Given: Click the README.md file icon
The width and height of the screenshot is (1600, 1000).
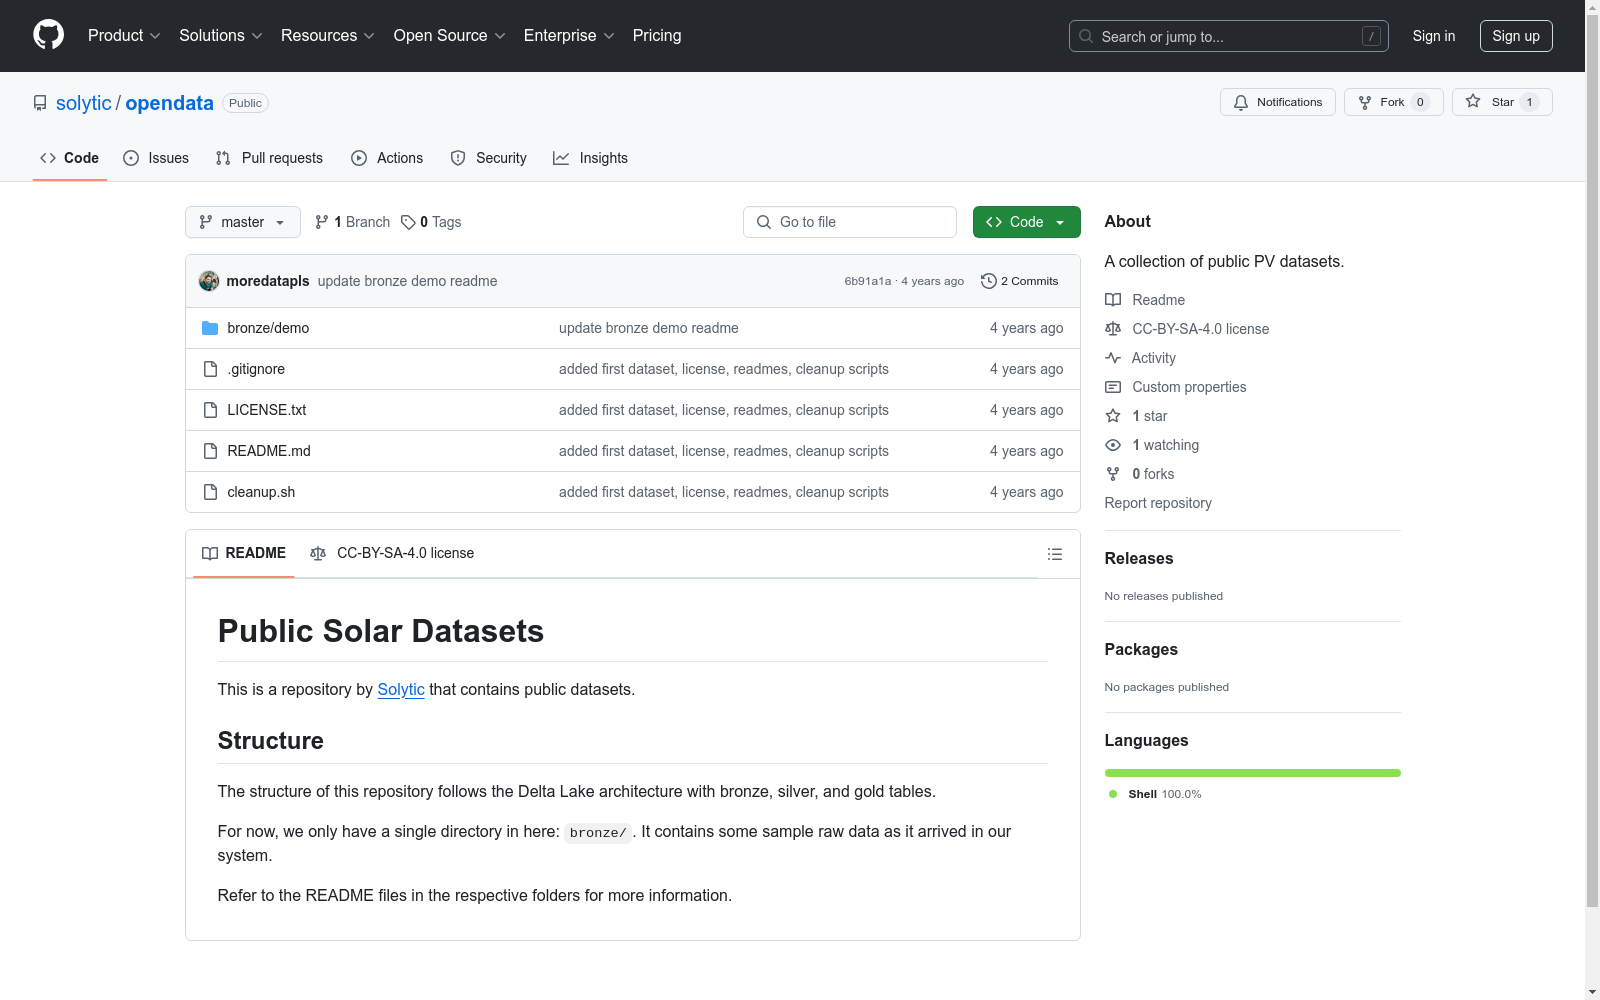Looking at the screenshot, I should 210,451.
